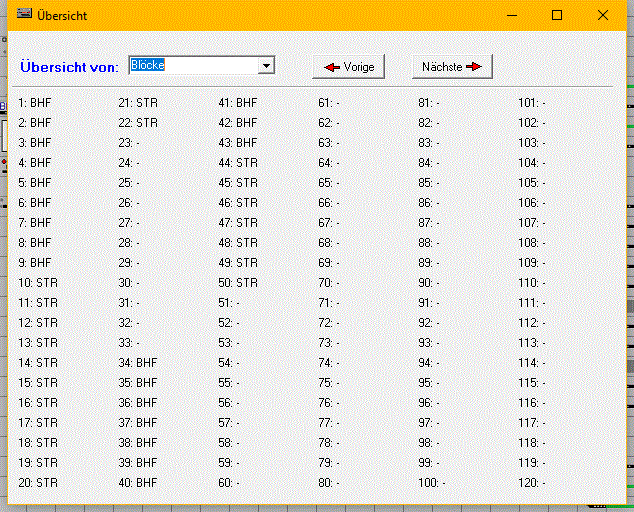
Task: Select entry "60: -"
Action: tap(229, 483)
